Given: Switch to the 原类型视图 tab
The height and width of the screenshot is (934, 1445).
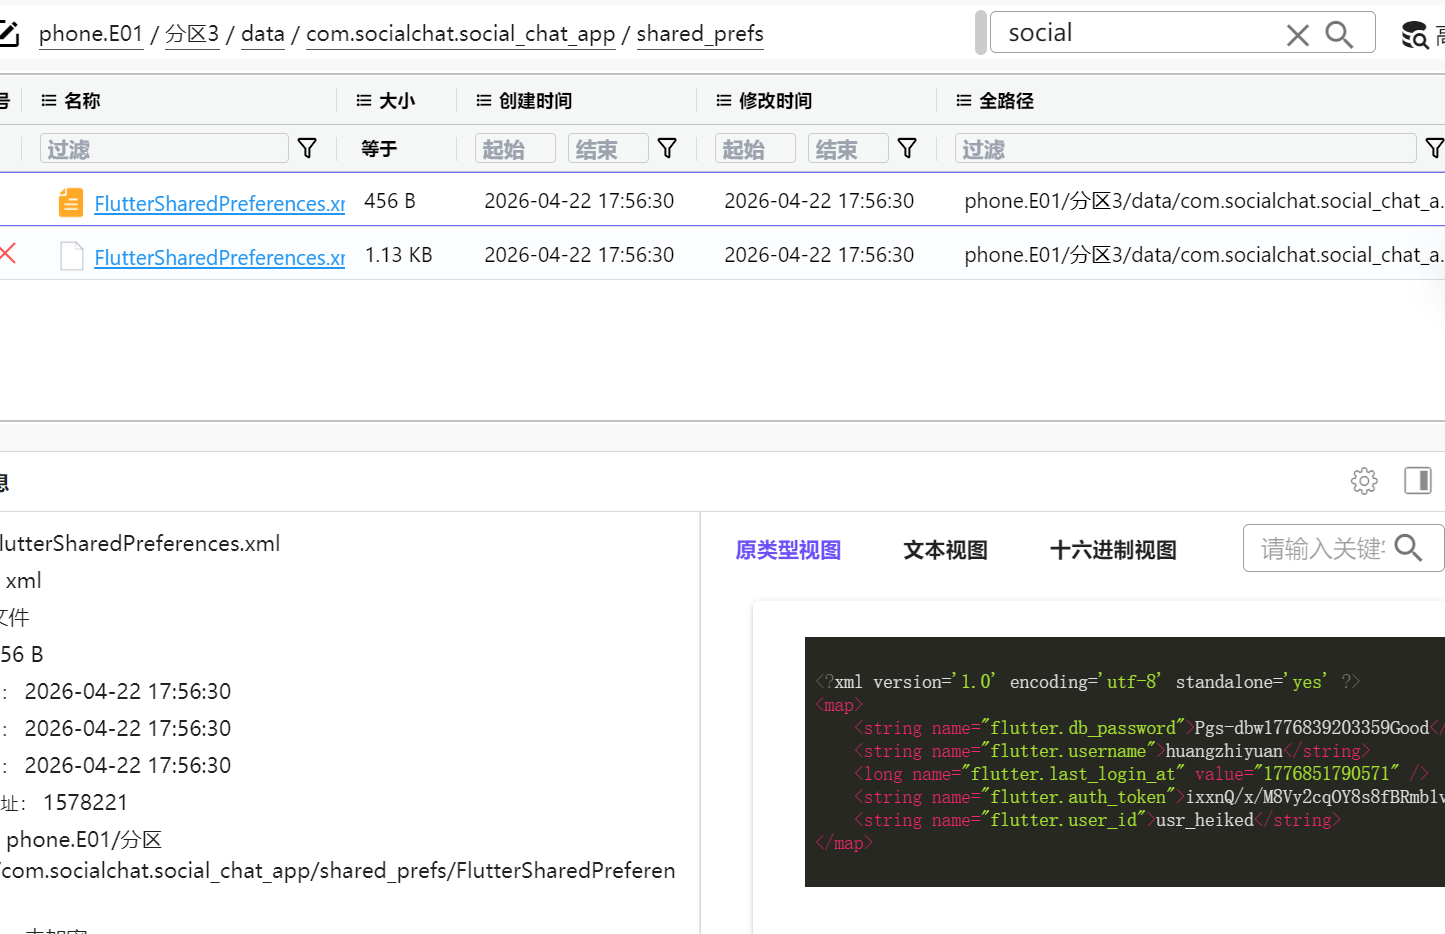Looking at the screenshot, I should (788, 550).
